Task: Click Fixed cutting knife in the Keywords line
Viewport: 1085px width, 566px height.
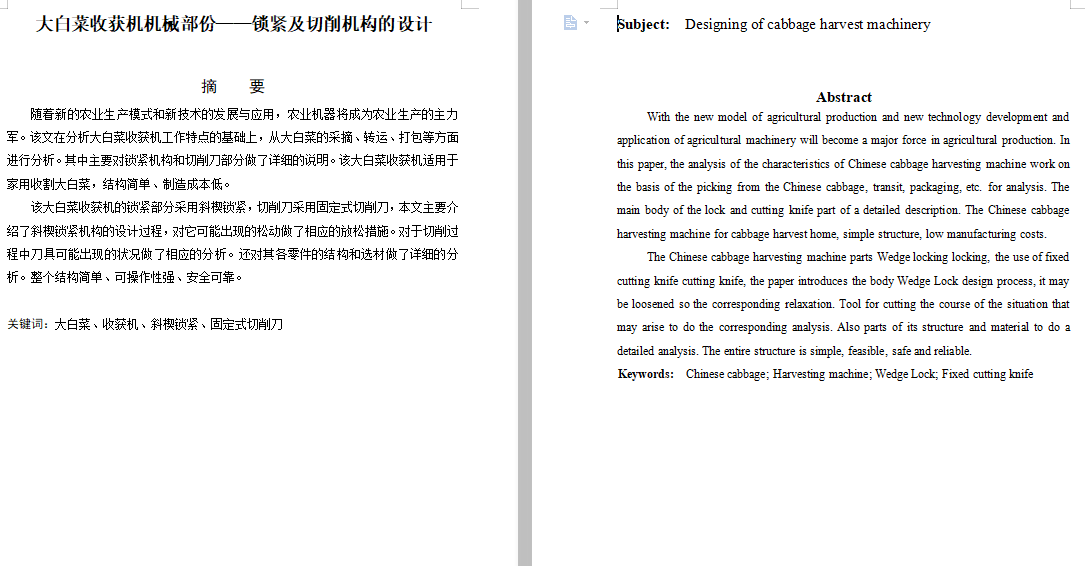Action: 987,374
